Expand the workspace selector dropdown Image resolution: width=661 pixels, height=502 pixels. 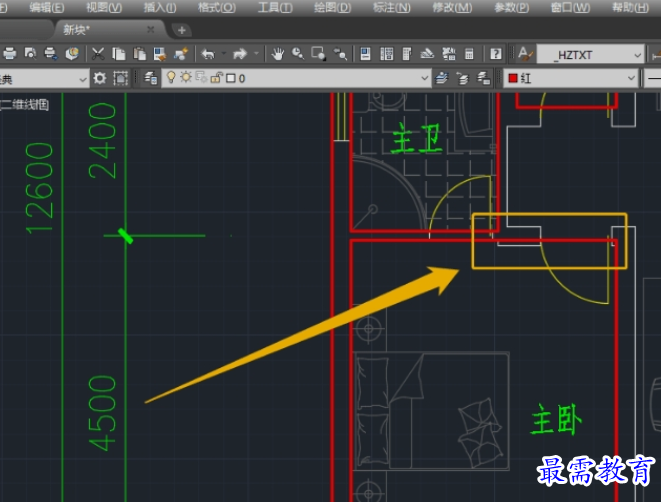coord(83,79)
